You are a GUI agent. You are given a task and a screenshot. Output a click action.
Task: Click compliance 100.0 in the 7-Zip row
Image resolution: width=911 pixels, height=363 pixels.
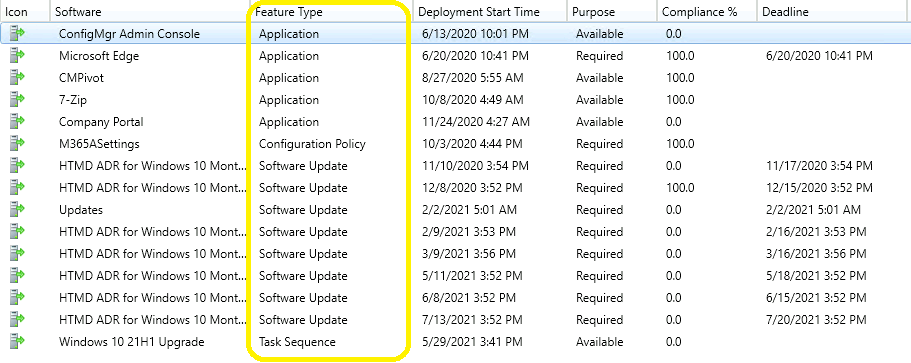680,100
